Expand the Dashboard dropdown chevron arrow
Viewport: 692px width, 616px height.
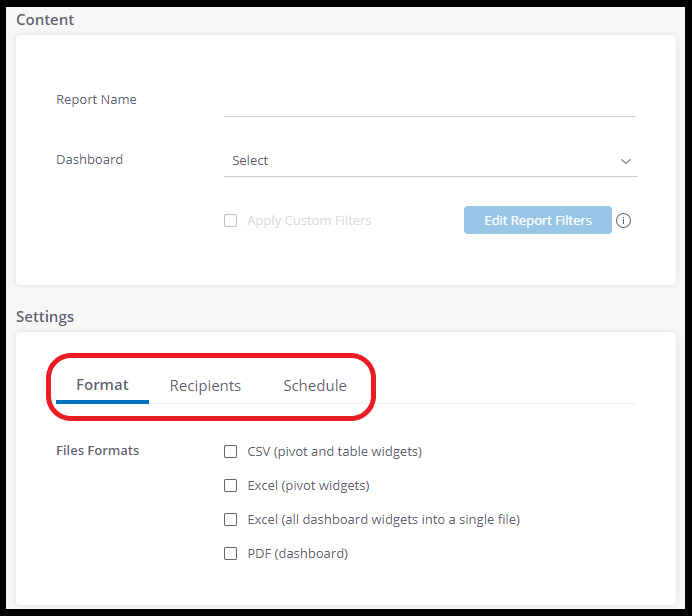(x=625, y=161)
